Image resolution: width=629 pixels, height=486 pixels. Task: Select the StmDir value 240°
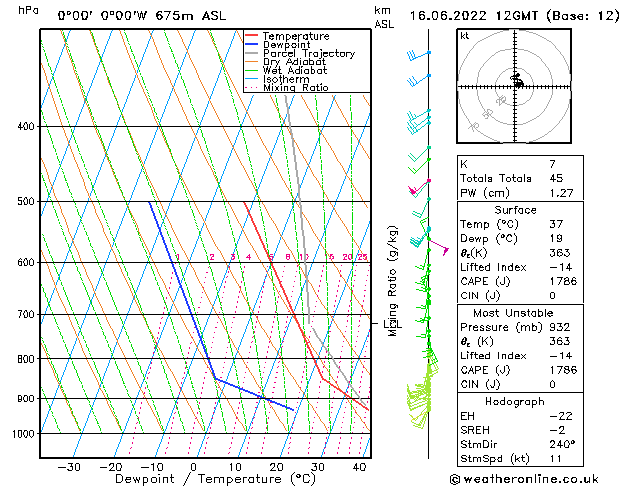click(562, 444)
